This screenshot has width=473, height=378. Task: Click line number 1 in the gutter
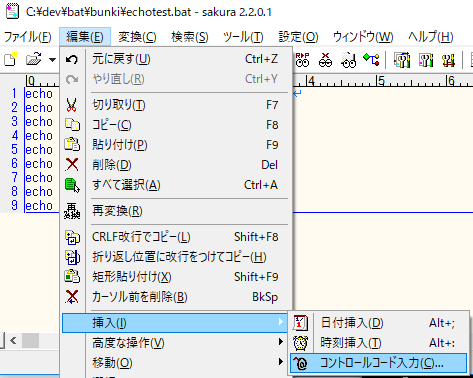pos(14,93)
